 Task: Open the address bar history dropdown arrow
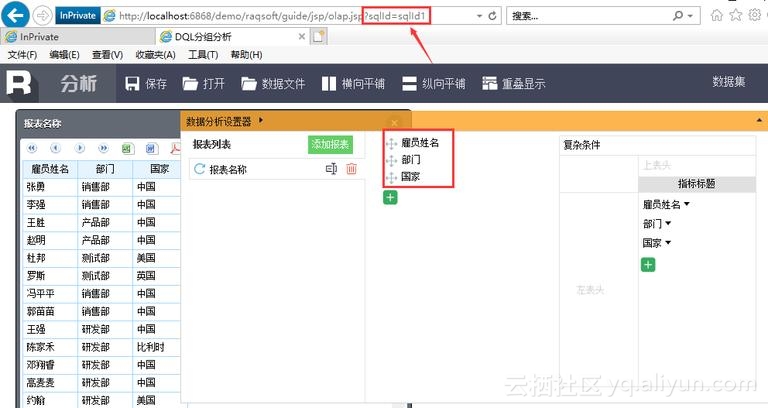[480, 16]
